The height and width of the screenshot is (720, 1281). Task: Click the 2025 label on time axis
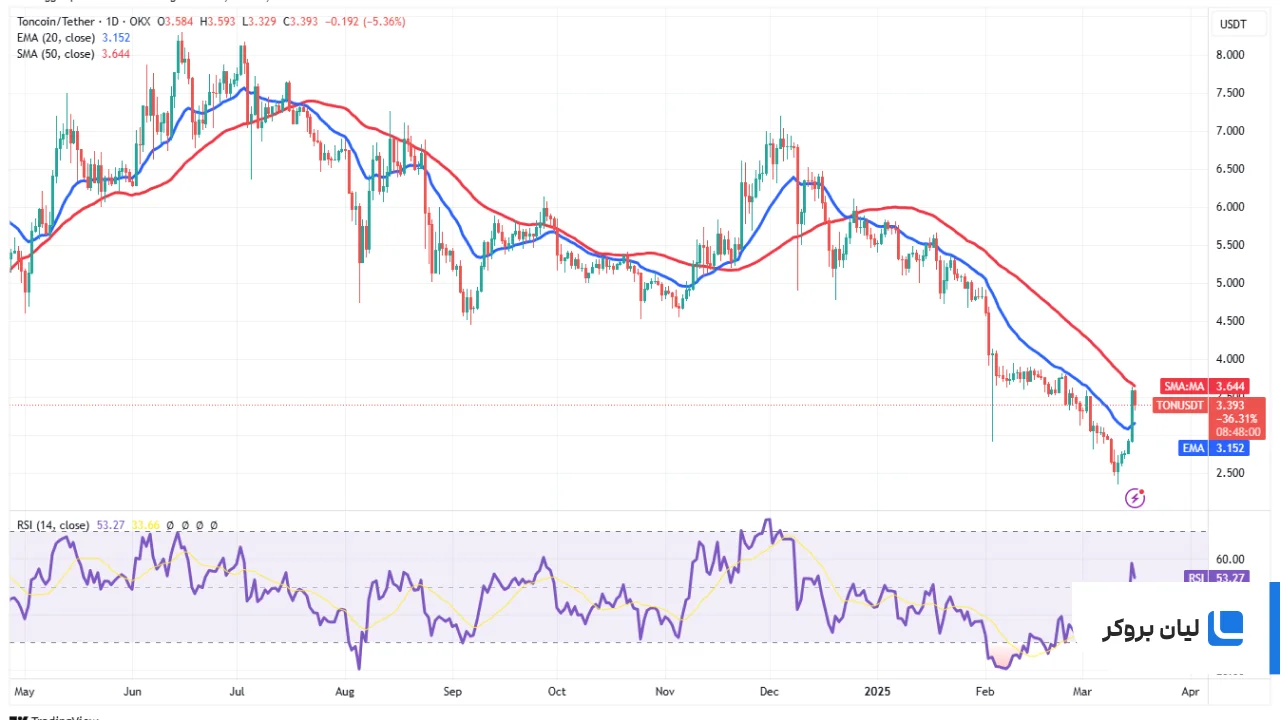pyautogui.click(x=877, y=691)
